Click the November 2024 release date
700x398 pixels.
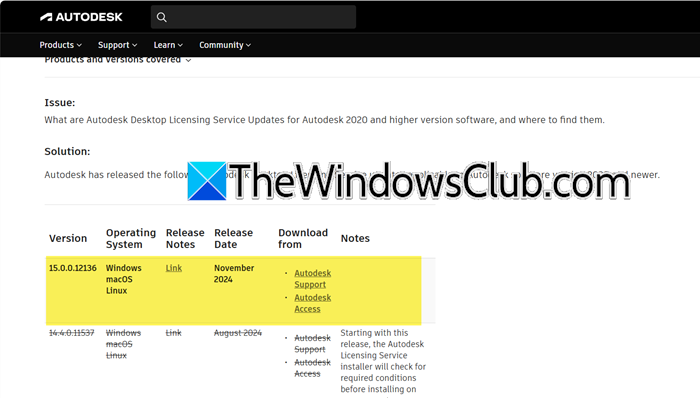[x=234, y=274]
